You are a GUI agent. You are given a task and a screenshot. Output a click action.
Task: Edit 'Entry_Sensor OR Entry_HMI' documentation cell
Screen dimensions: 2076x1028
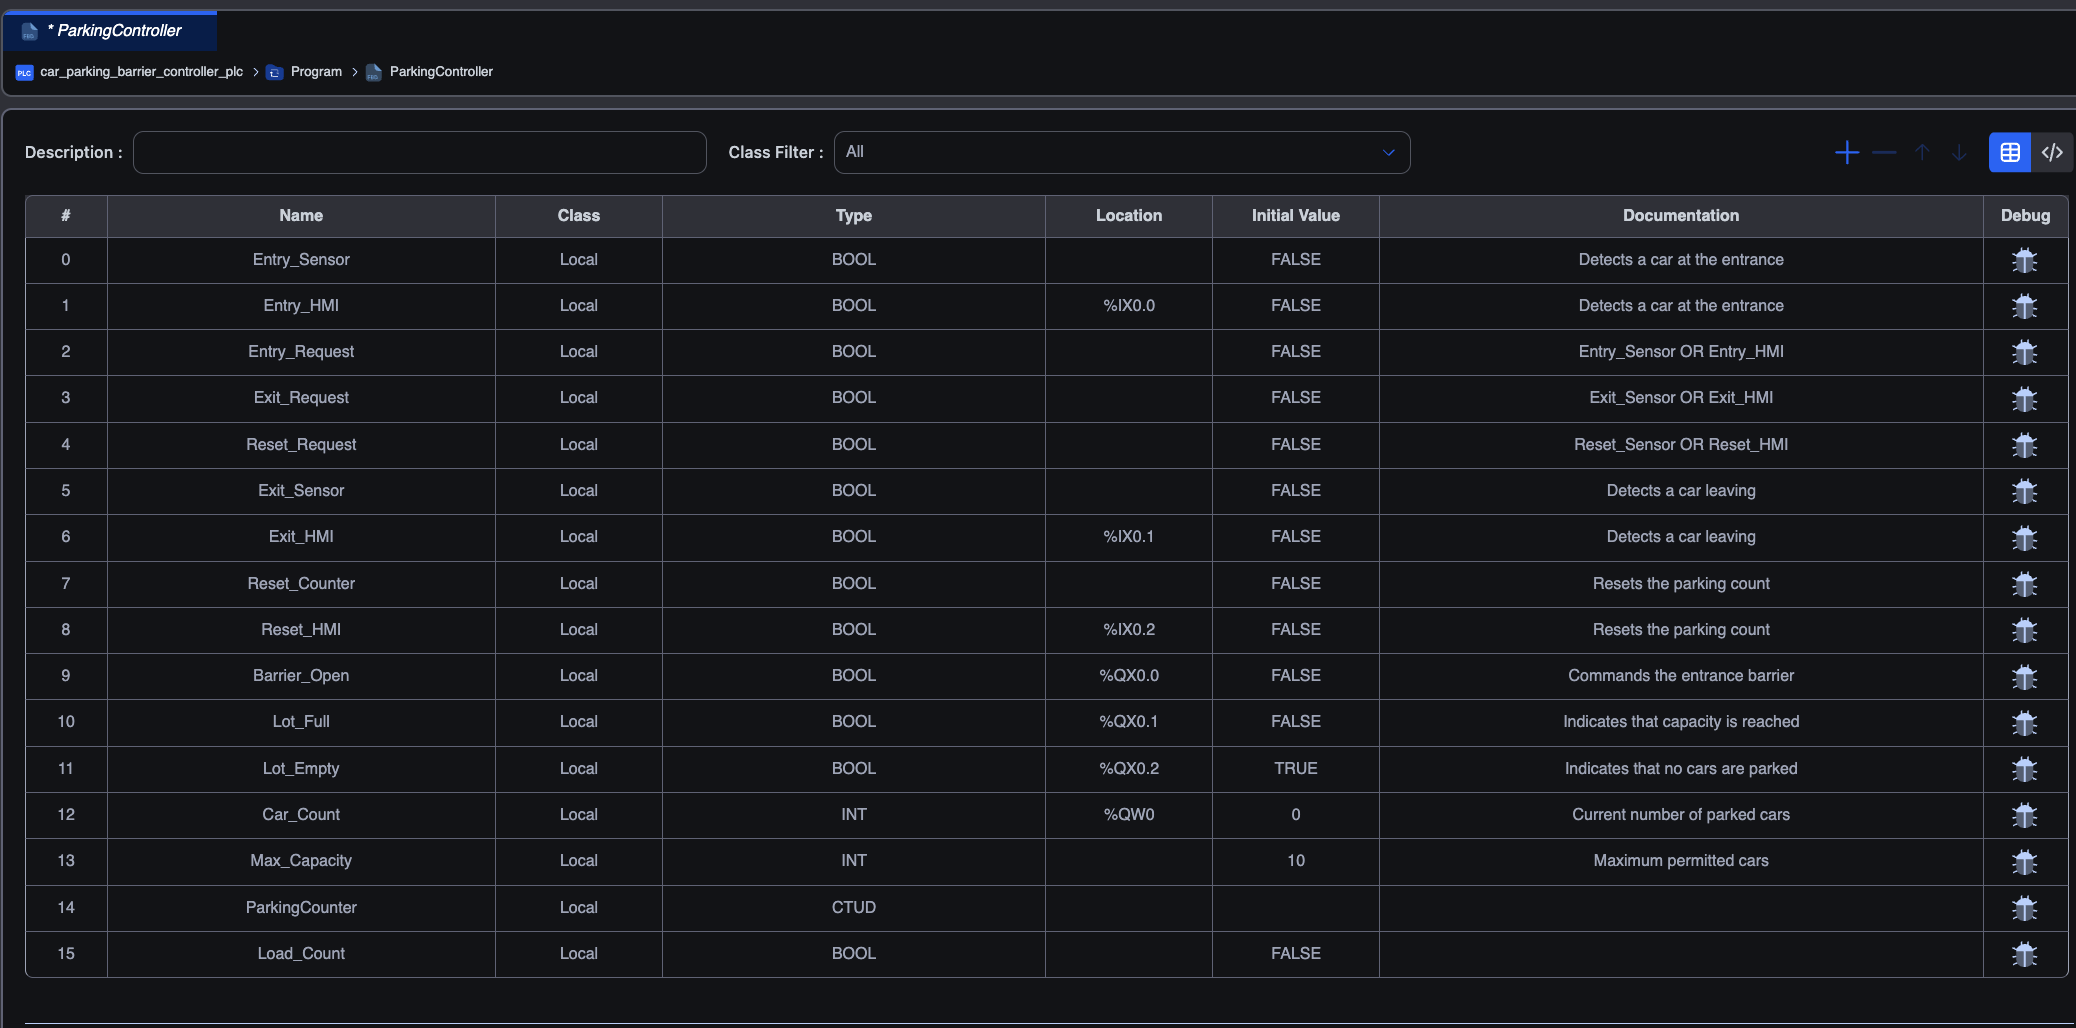(1681, 352)
